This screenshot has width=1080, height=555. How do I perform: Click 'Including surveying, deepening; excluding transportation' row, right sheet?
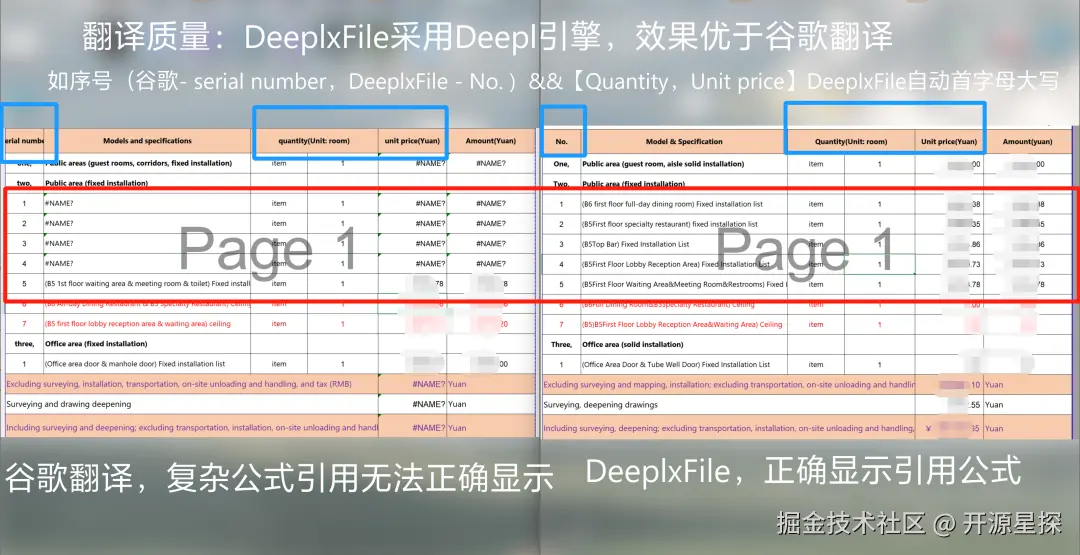click(x=729, y=428)
